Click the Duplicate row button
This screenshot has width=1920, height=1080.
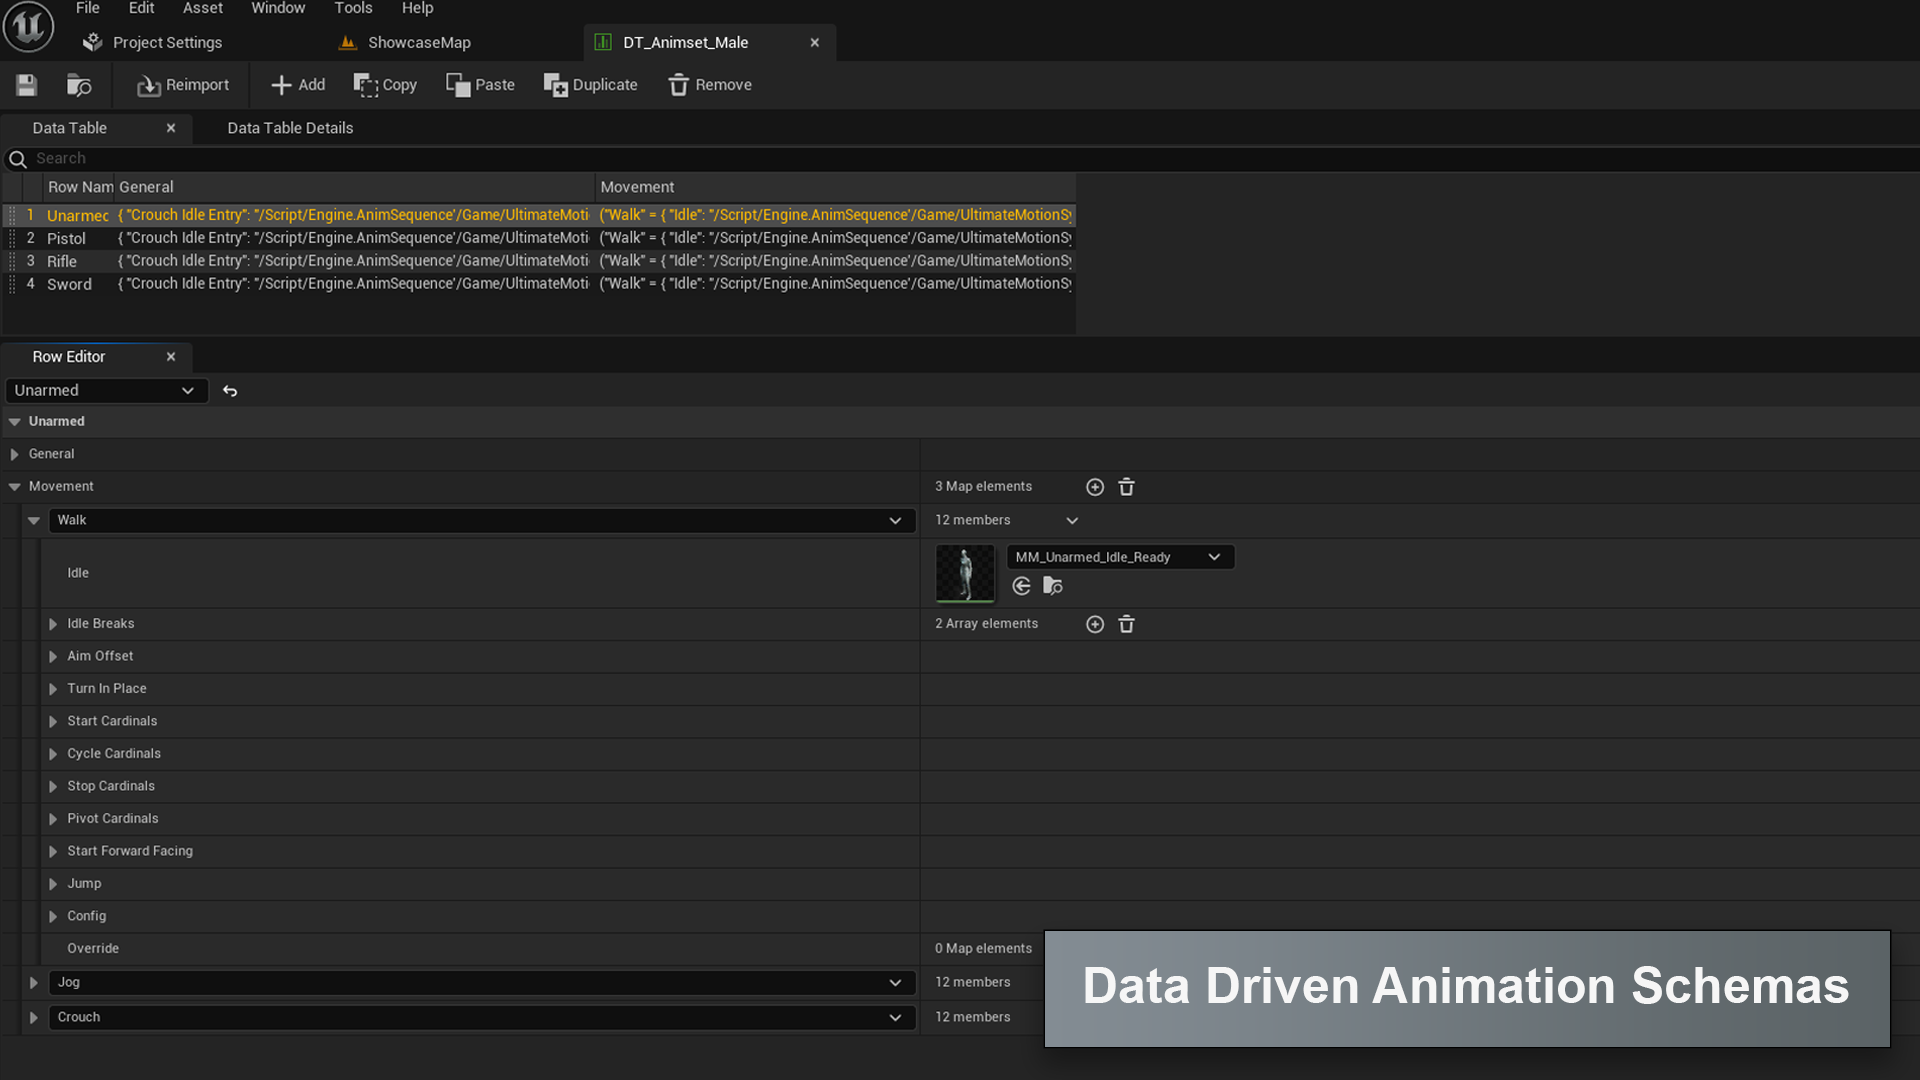[590, 85]
